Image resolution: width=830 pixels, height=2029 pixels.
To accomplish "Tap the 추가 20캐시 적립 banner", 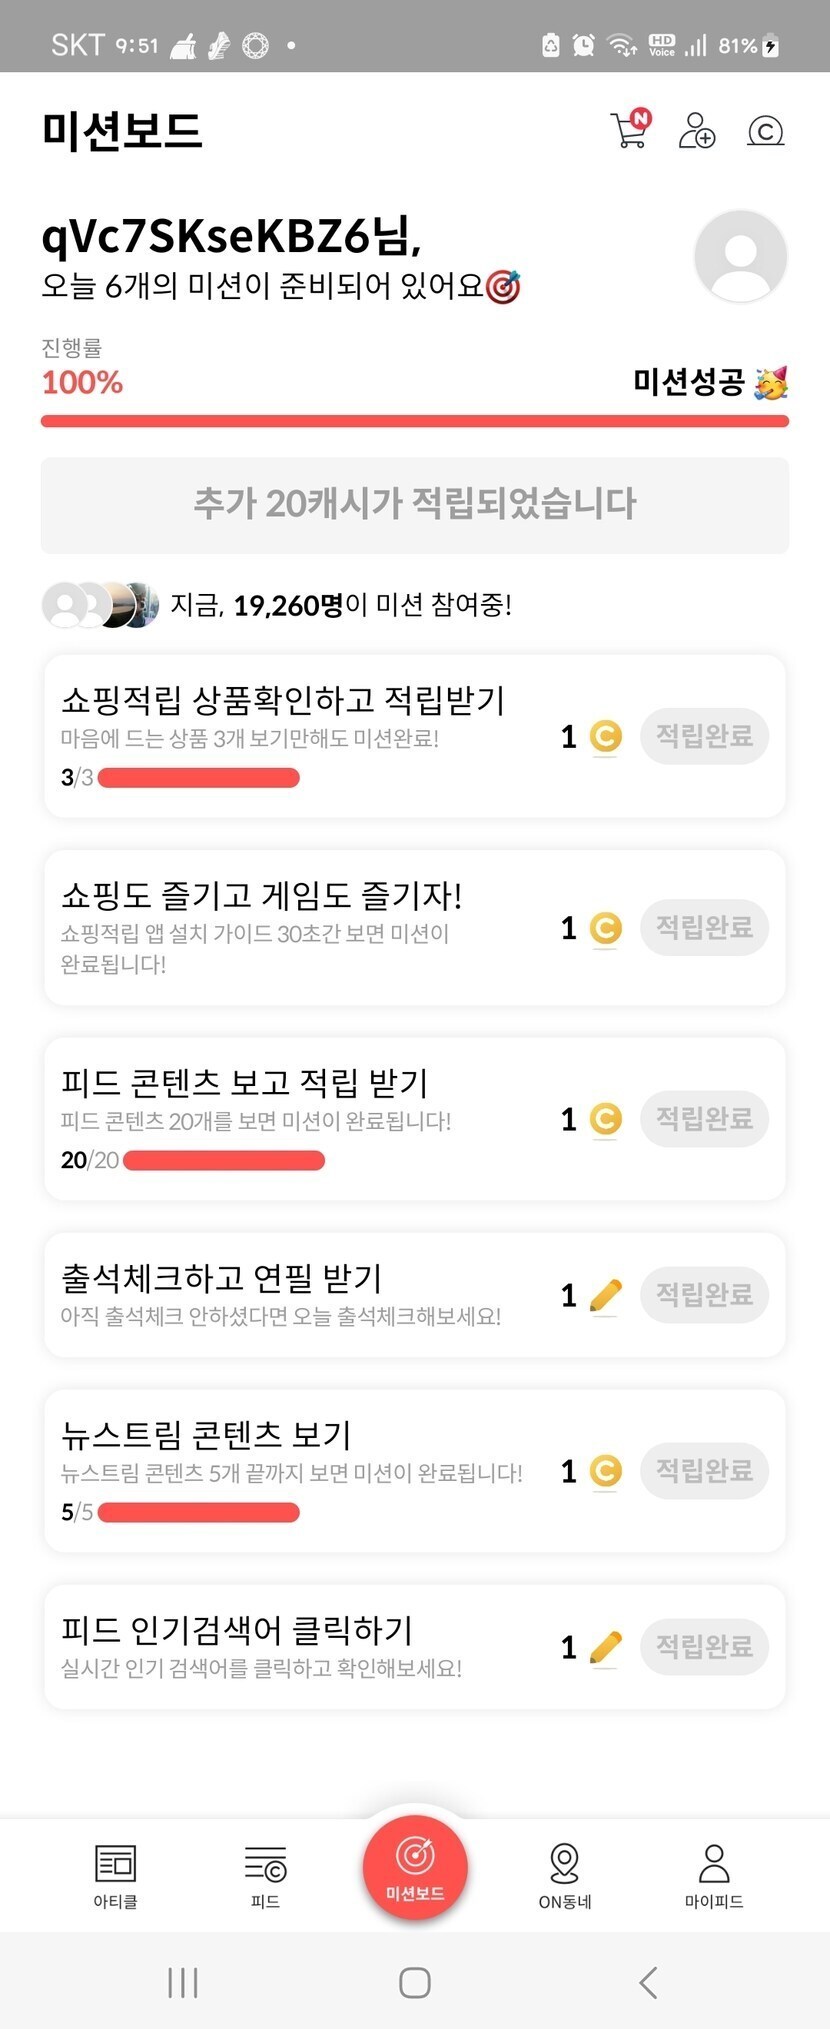I will click(415, 504).
